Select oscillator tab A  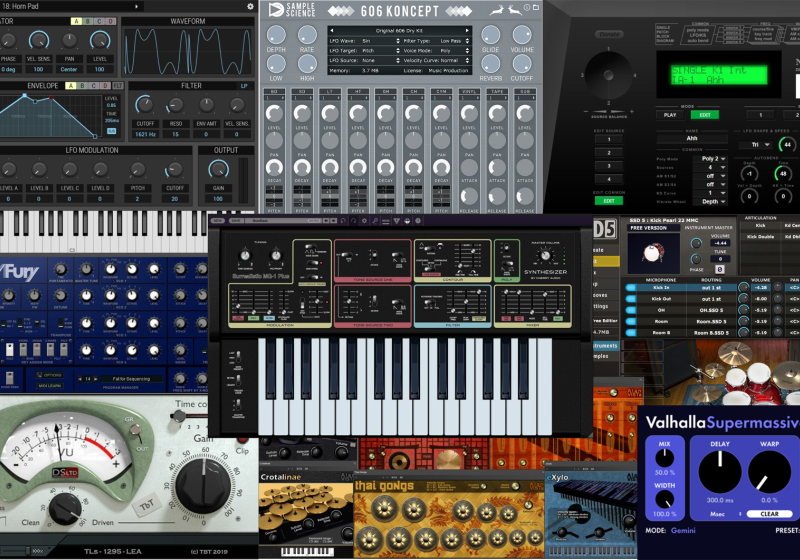pos(78,20)
